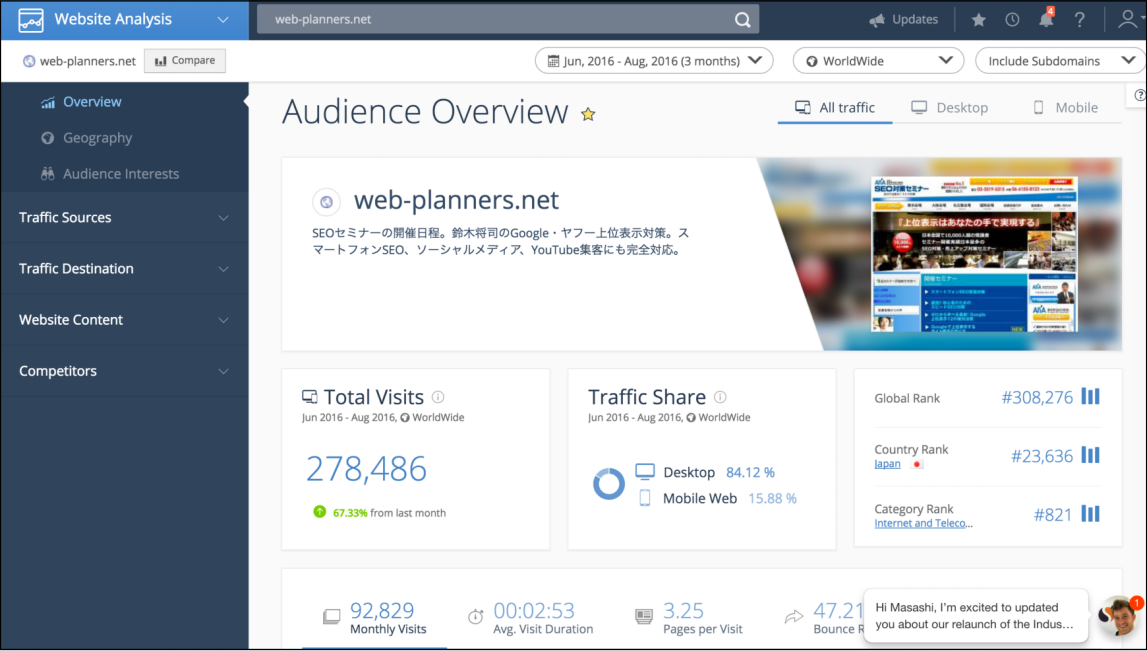This screenshot has height=651, width=1147.
Task: Select Geography in the sidebar
Action: pyautogui.click(x=97, y=138)
